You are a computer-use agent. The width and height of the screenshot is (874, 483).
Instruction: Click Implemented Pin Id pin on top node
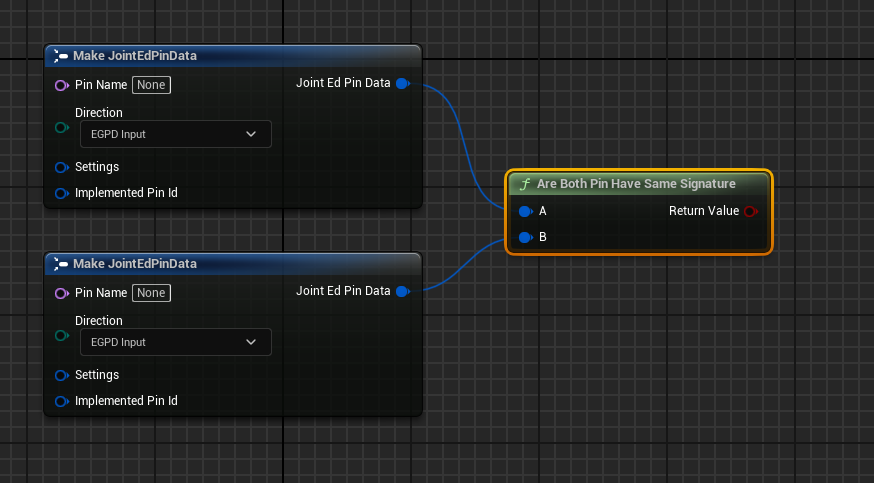[x=61, y=193]
